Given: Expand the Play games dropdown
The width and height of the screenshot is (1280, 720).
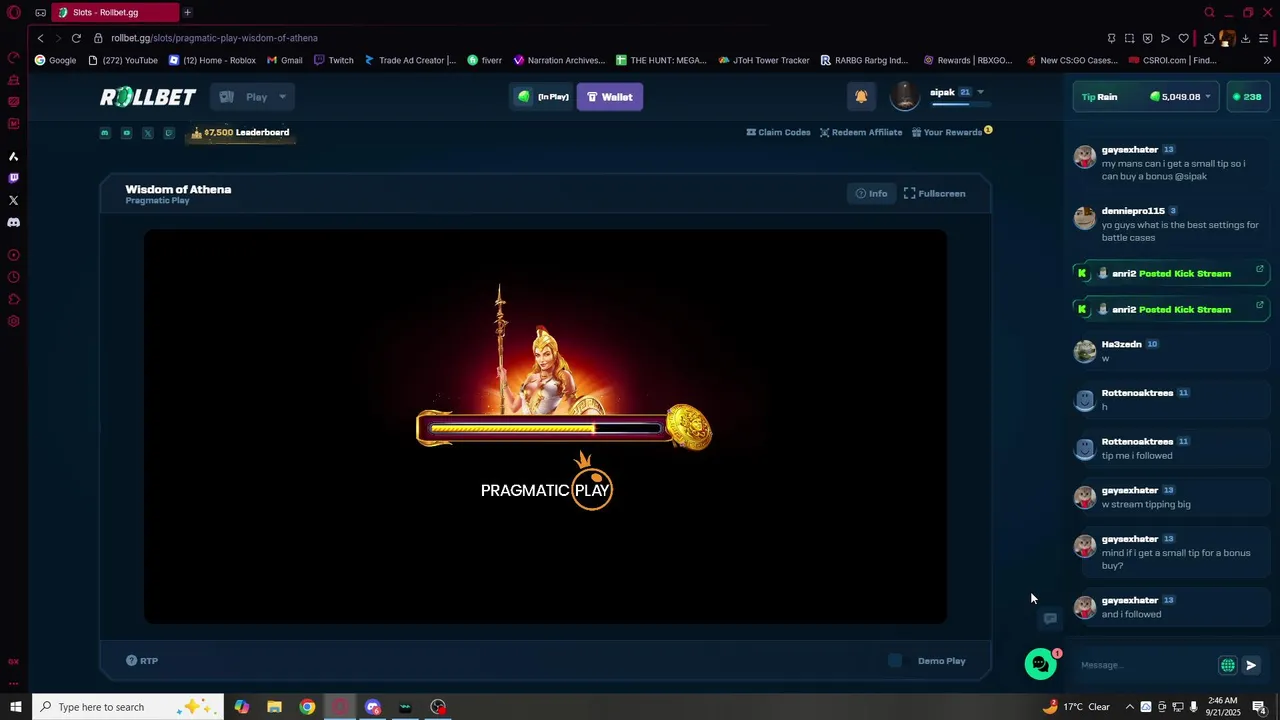Looking at the screenshot, I should click(x=253, y=97).
